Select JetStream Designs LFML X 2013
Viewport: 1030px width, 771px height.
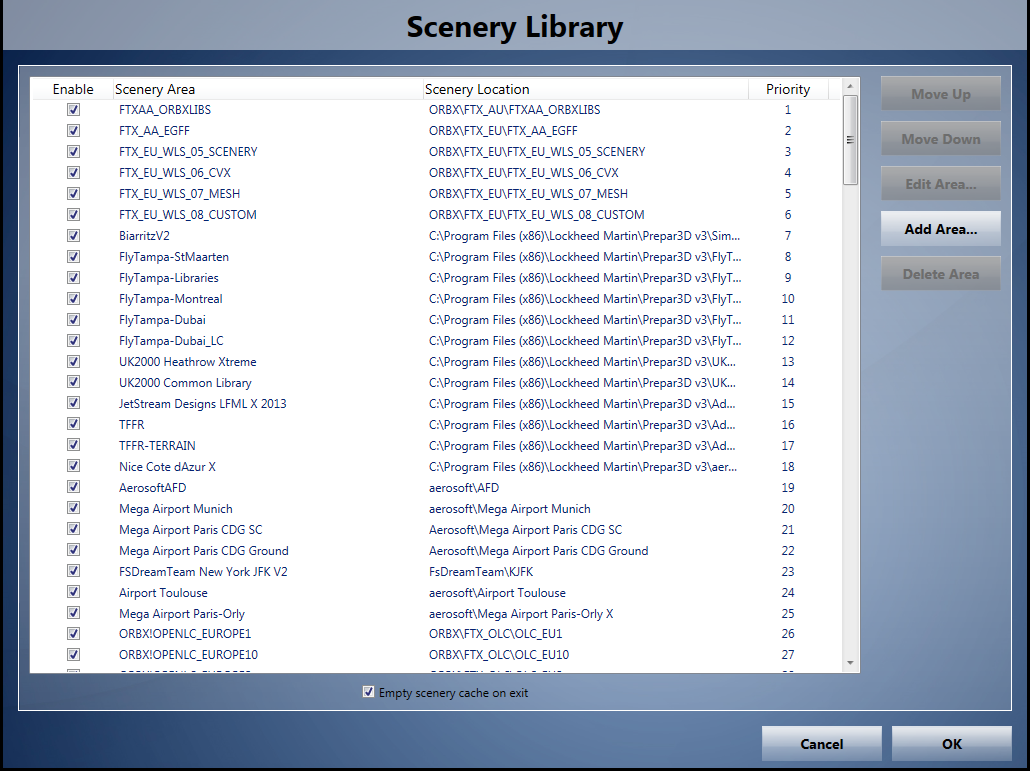tap(202, 404)
